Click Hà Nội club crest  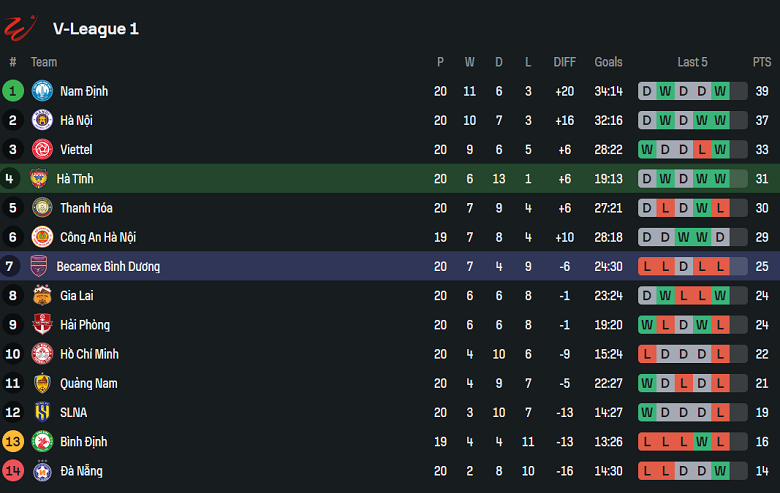click(42, 120)
